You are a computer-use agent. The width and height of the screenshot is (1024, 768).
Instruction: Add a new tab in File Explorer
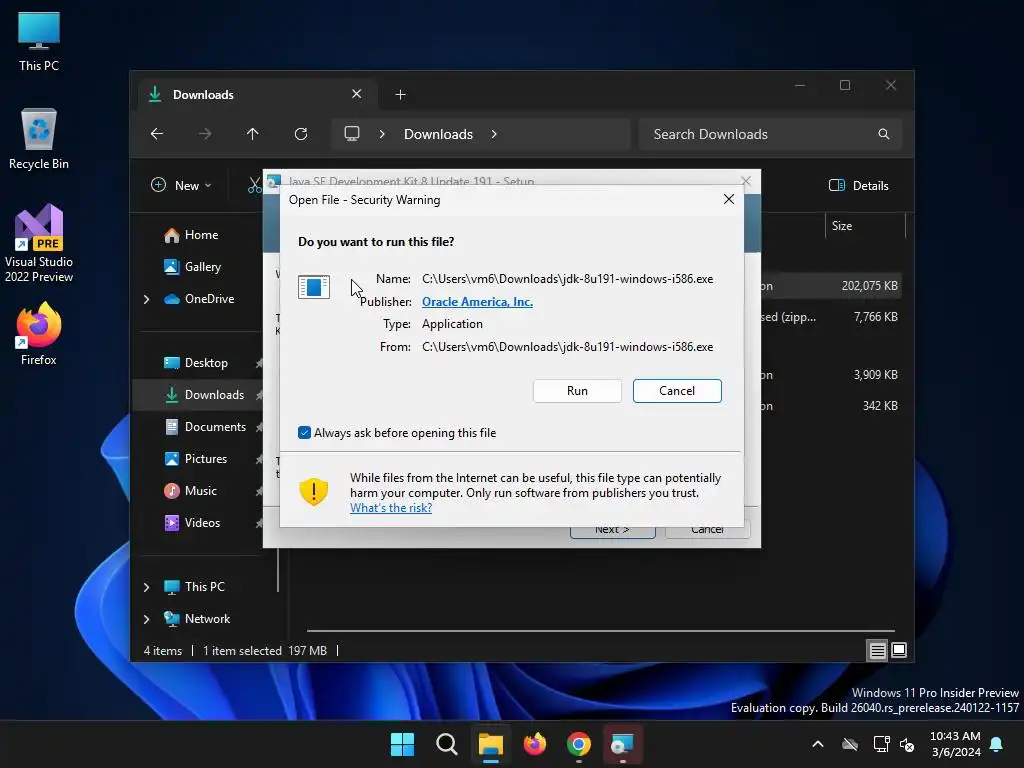click(400, 95)
